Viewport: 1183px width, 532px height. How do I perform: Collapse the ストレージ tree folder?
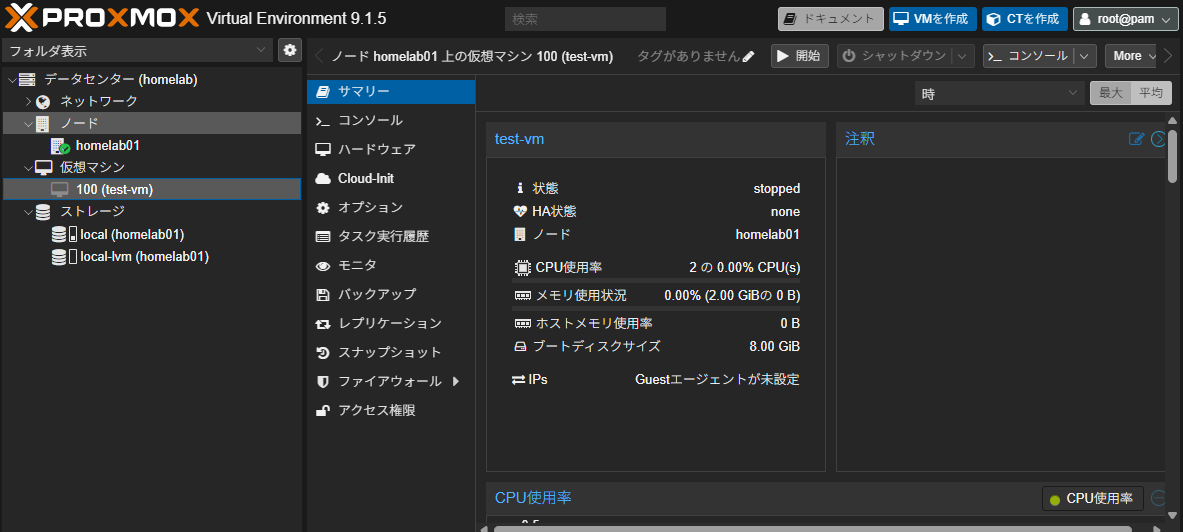point(29,212)
